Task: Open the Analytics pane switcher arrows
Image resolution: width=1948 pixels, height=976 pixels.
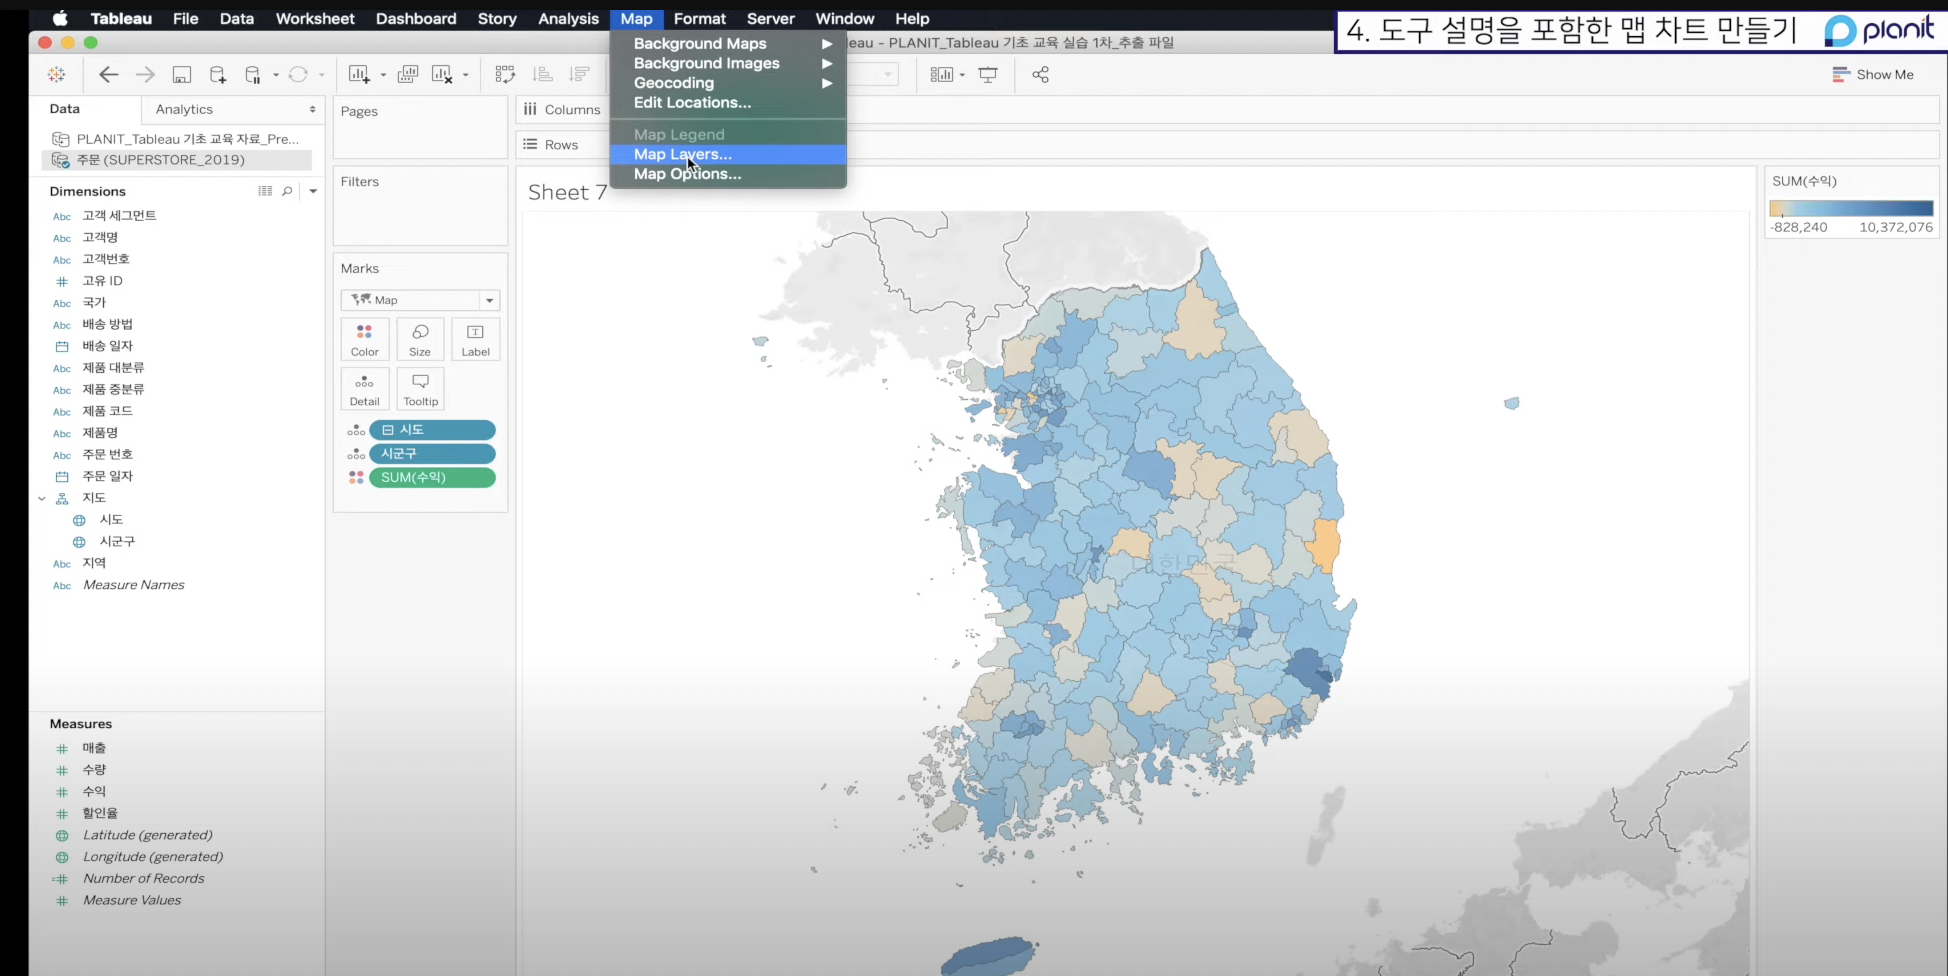Action: (313, 110)
